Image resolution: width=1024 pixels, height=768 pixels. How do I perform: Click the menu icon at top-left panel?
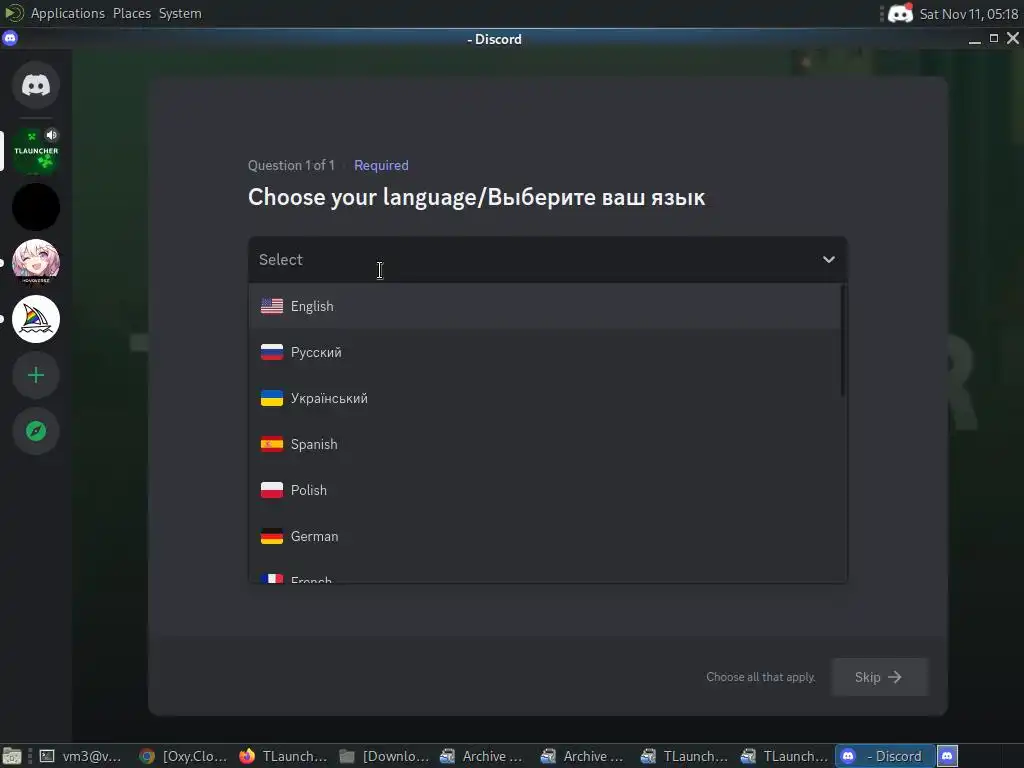point(14,13)
